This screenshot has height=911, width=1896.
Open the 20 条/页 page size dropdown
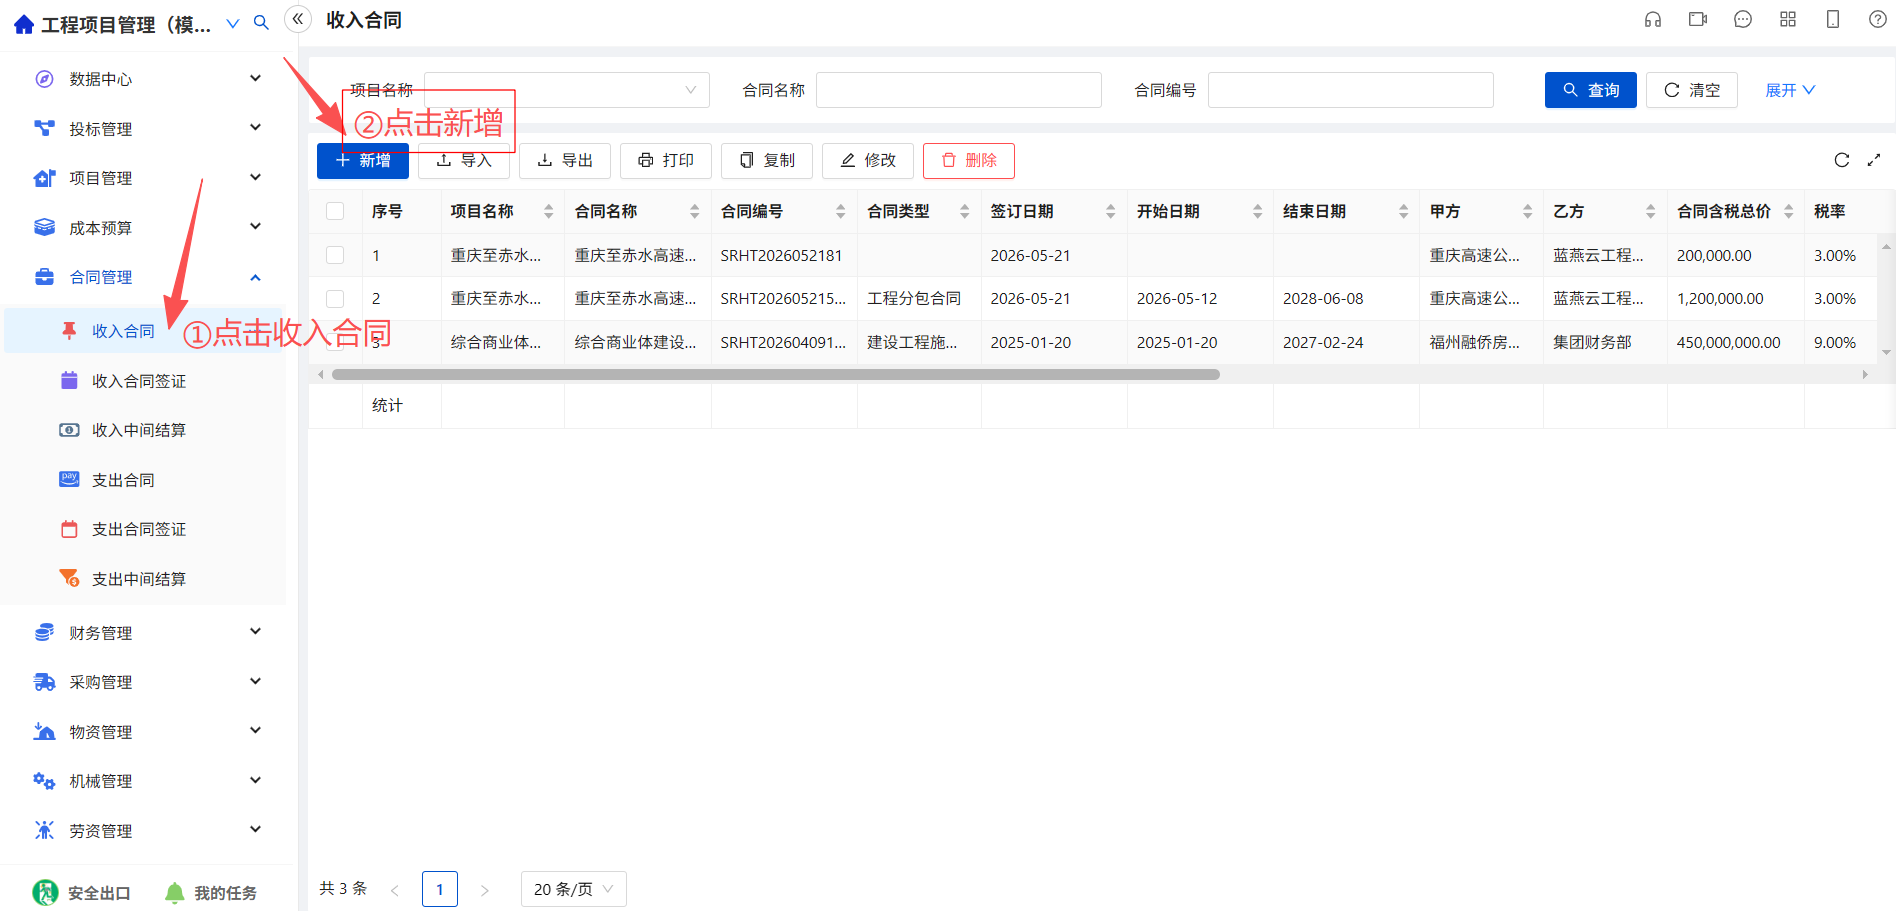[574, 889]
